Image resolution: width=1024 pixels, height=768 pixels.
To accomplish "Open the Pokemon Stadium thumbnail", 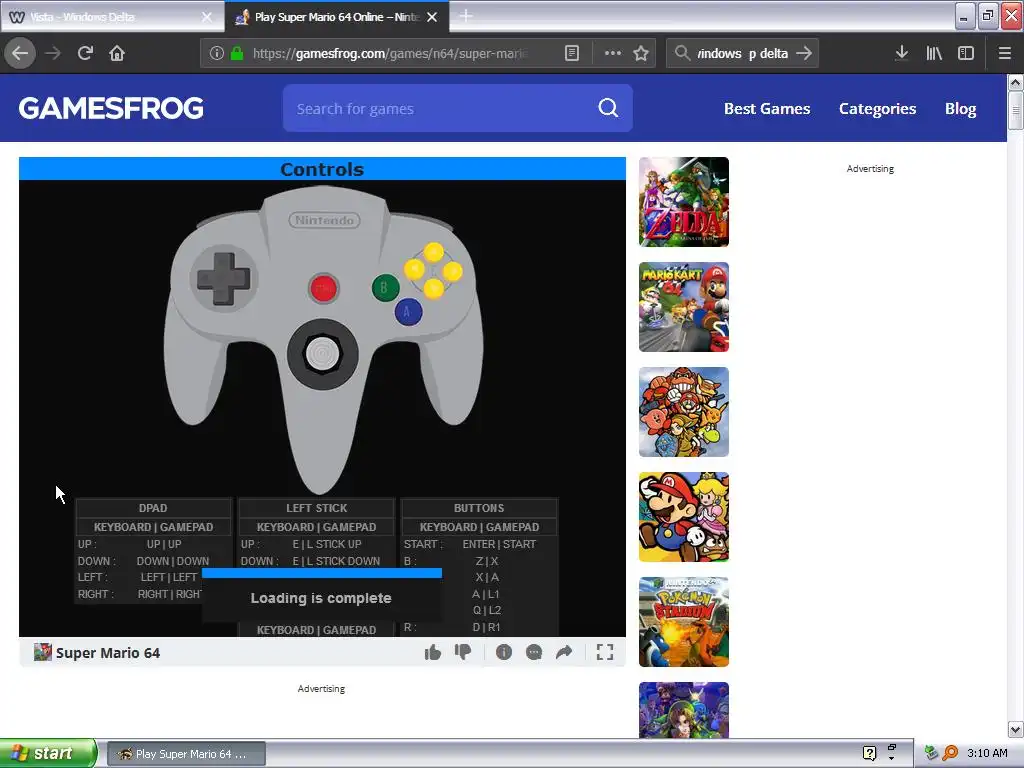I will (684, 622).
